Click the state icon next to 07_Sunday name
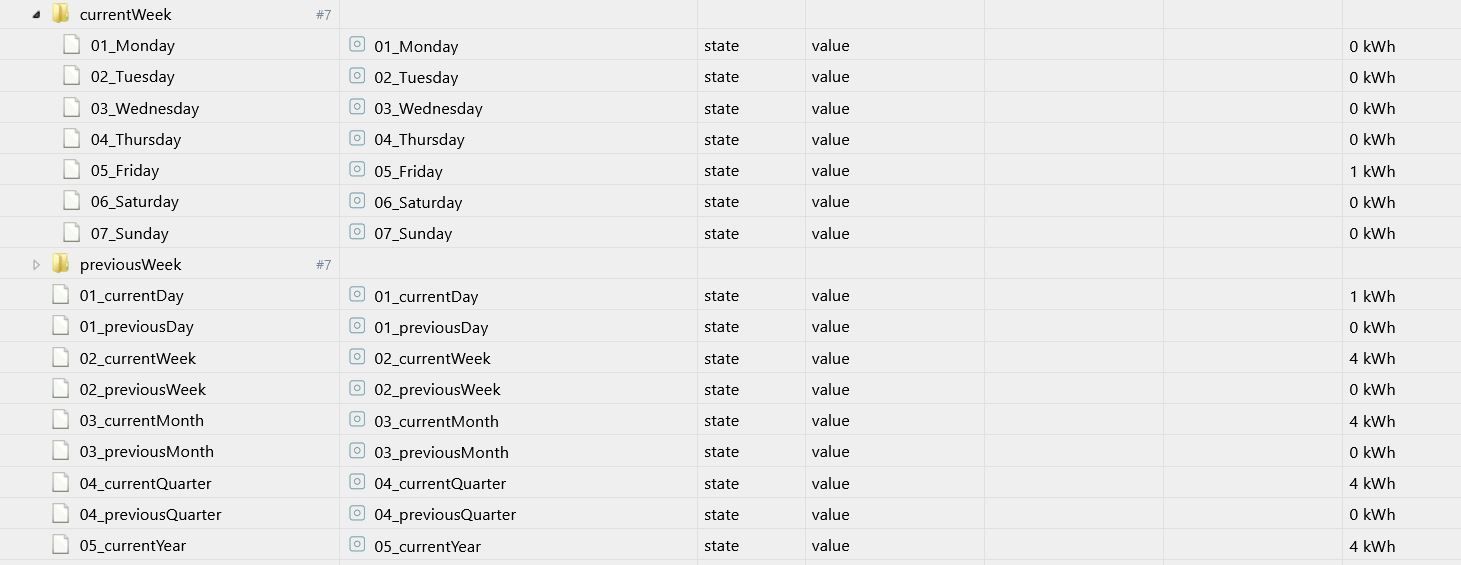 point(357,232)
